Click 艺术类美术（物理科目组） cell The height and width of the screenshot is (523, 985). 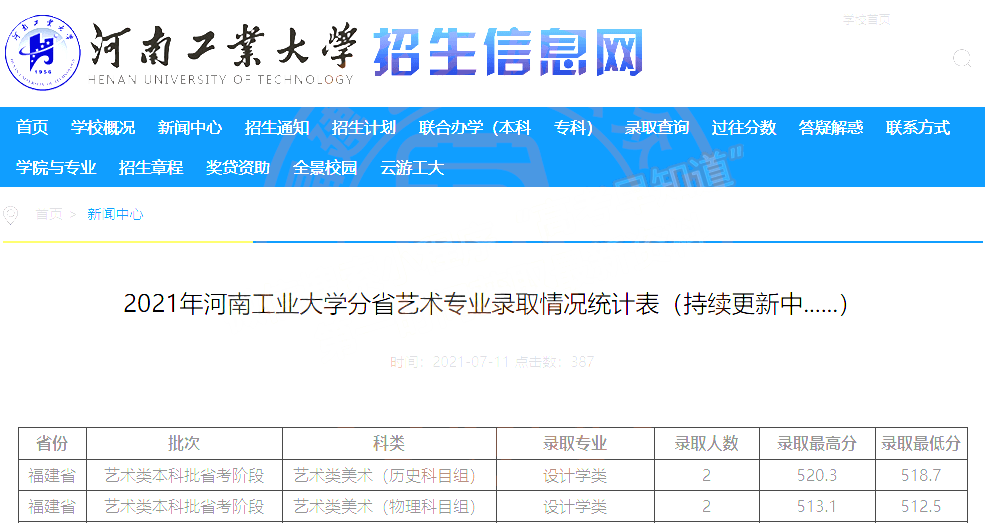click(x=389, y=506)
